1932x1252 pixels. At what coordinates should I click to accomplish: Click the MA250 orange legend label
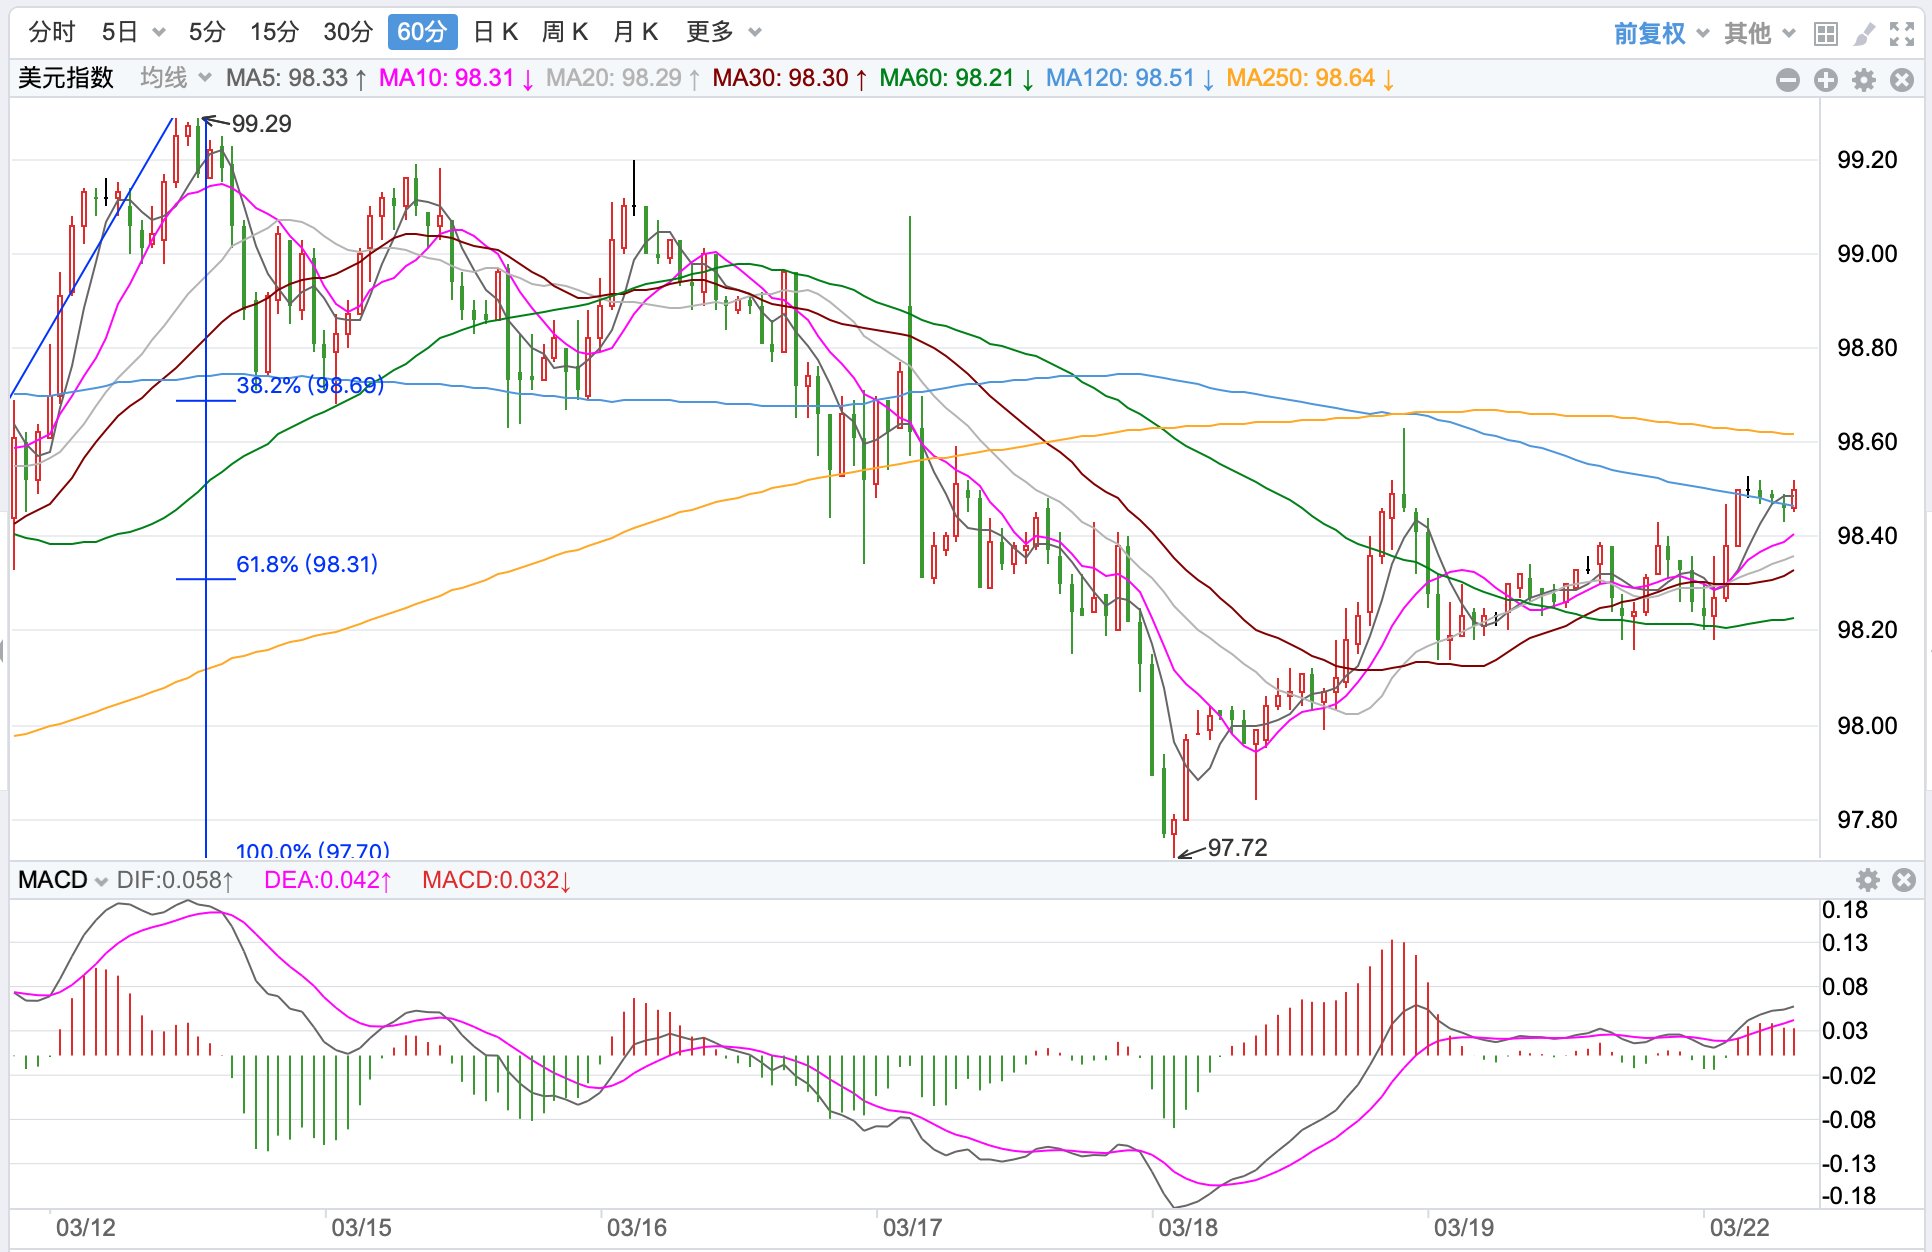point(1309,78)
